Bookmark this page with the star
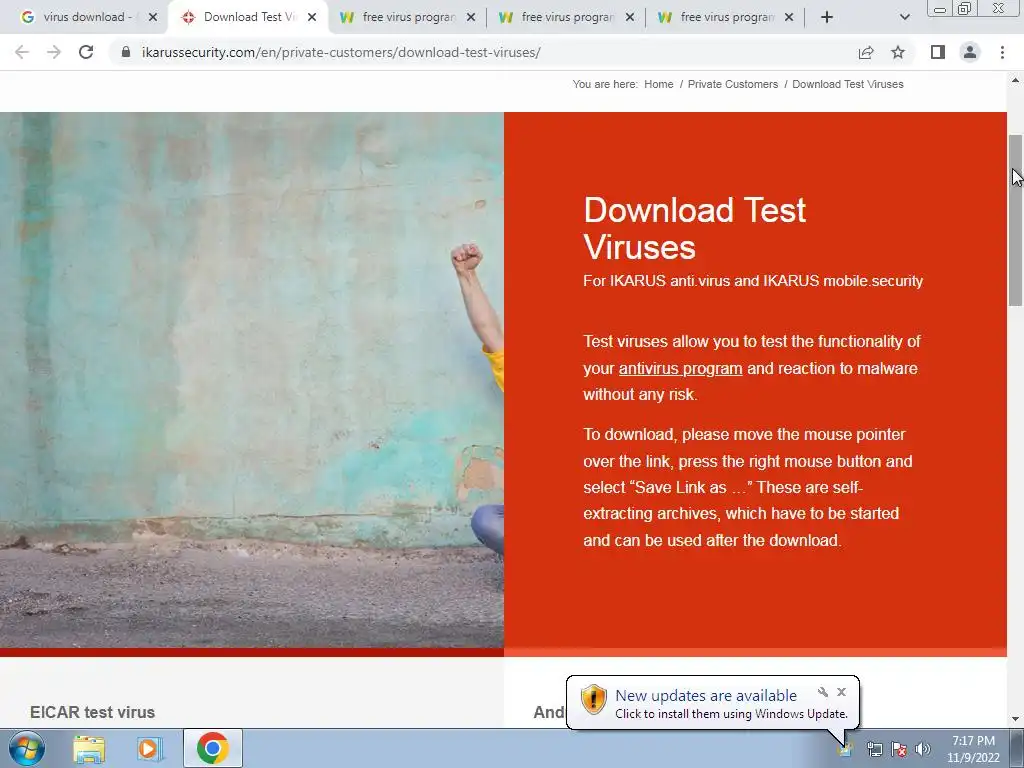 tap(898, 52)
